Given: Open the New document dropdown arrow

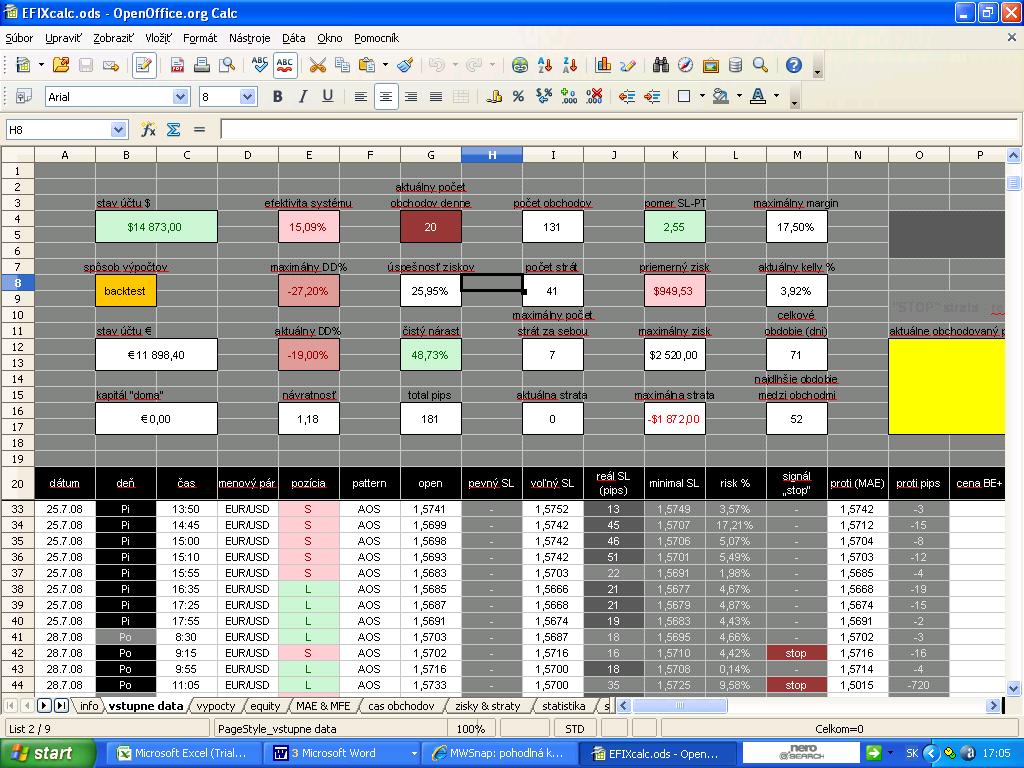Looking at the screenshot, I should (41, 65).
